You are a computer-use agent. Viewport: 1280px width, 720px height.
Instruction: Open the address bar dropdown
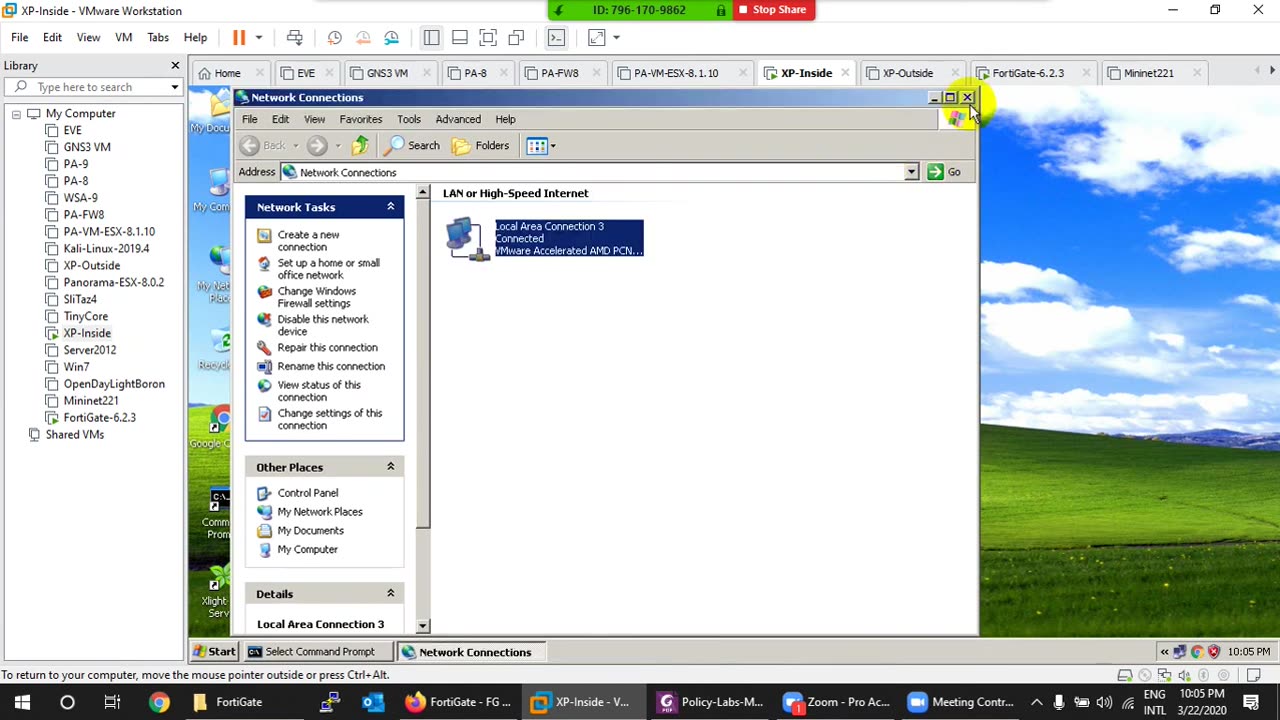911,172
